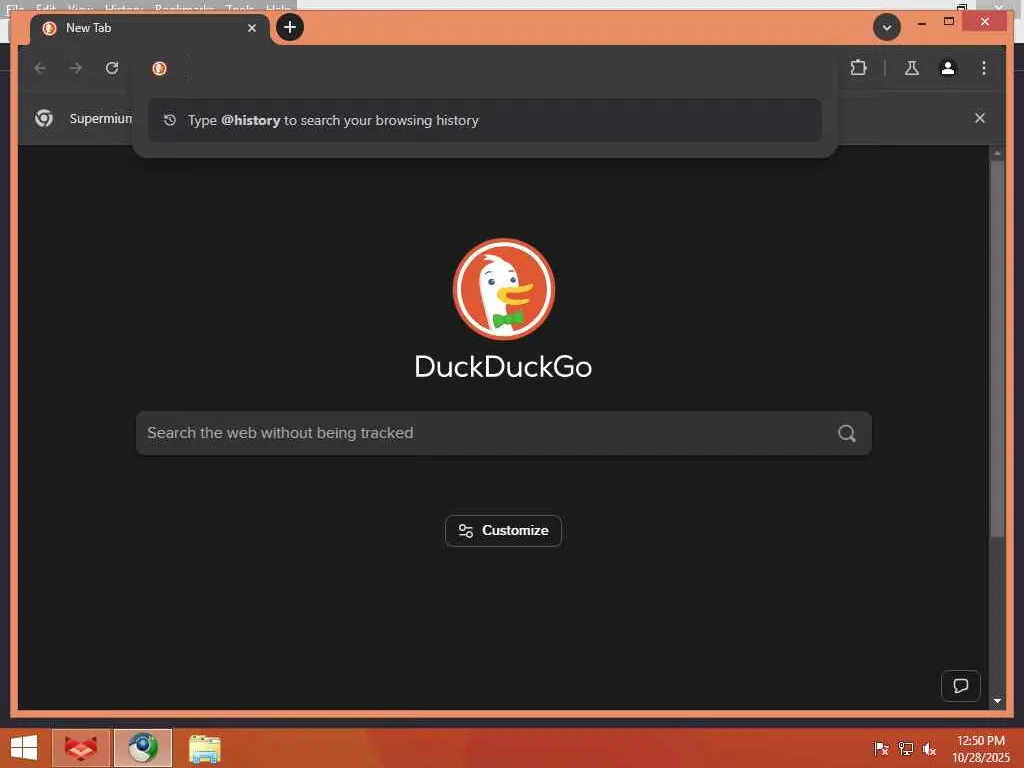
Task: Click the magnifier search icon
Action: tap(846, 433)
